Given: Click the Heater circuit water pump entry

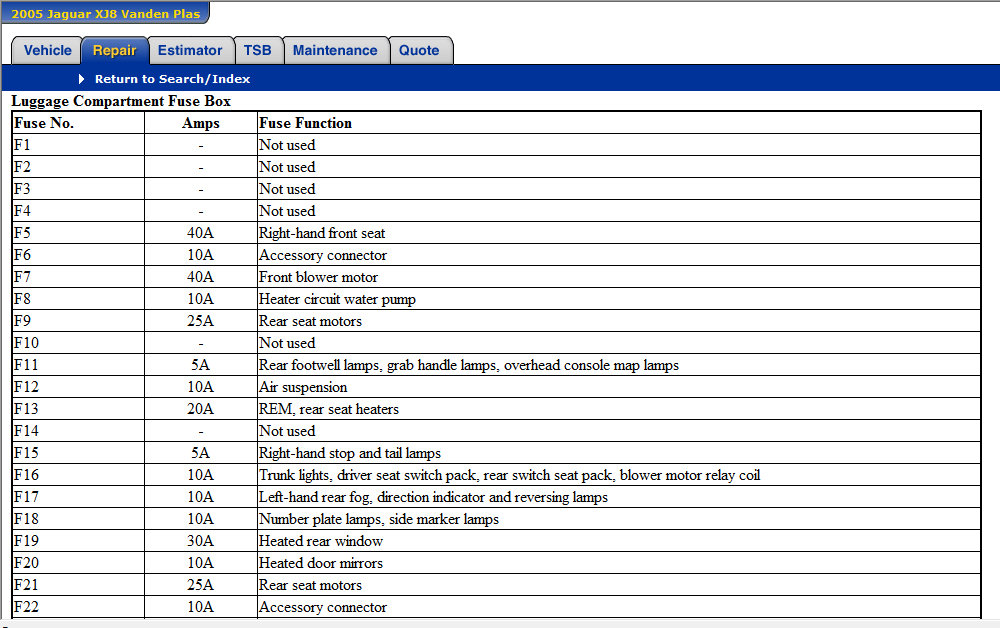Looking at the screenshot, I should [337, 299].
